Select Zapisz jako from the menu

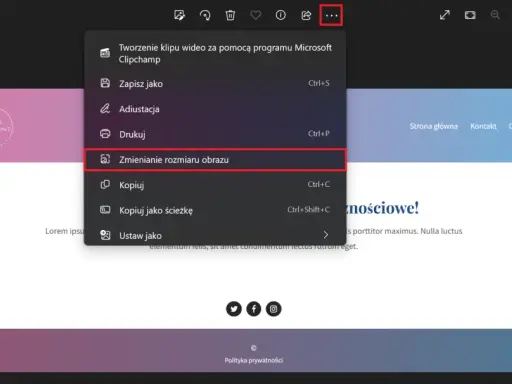[x=215, y=83]
